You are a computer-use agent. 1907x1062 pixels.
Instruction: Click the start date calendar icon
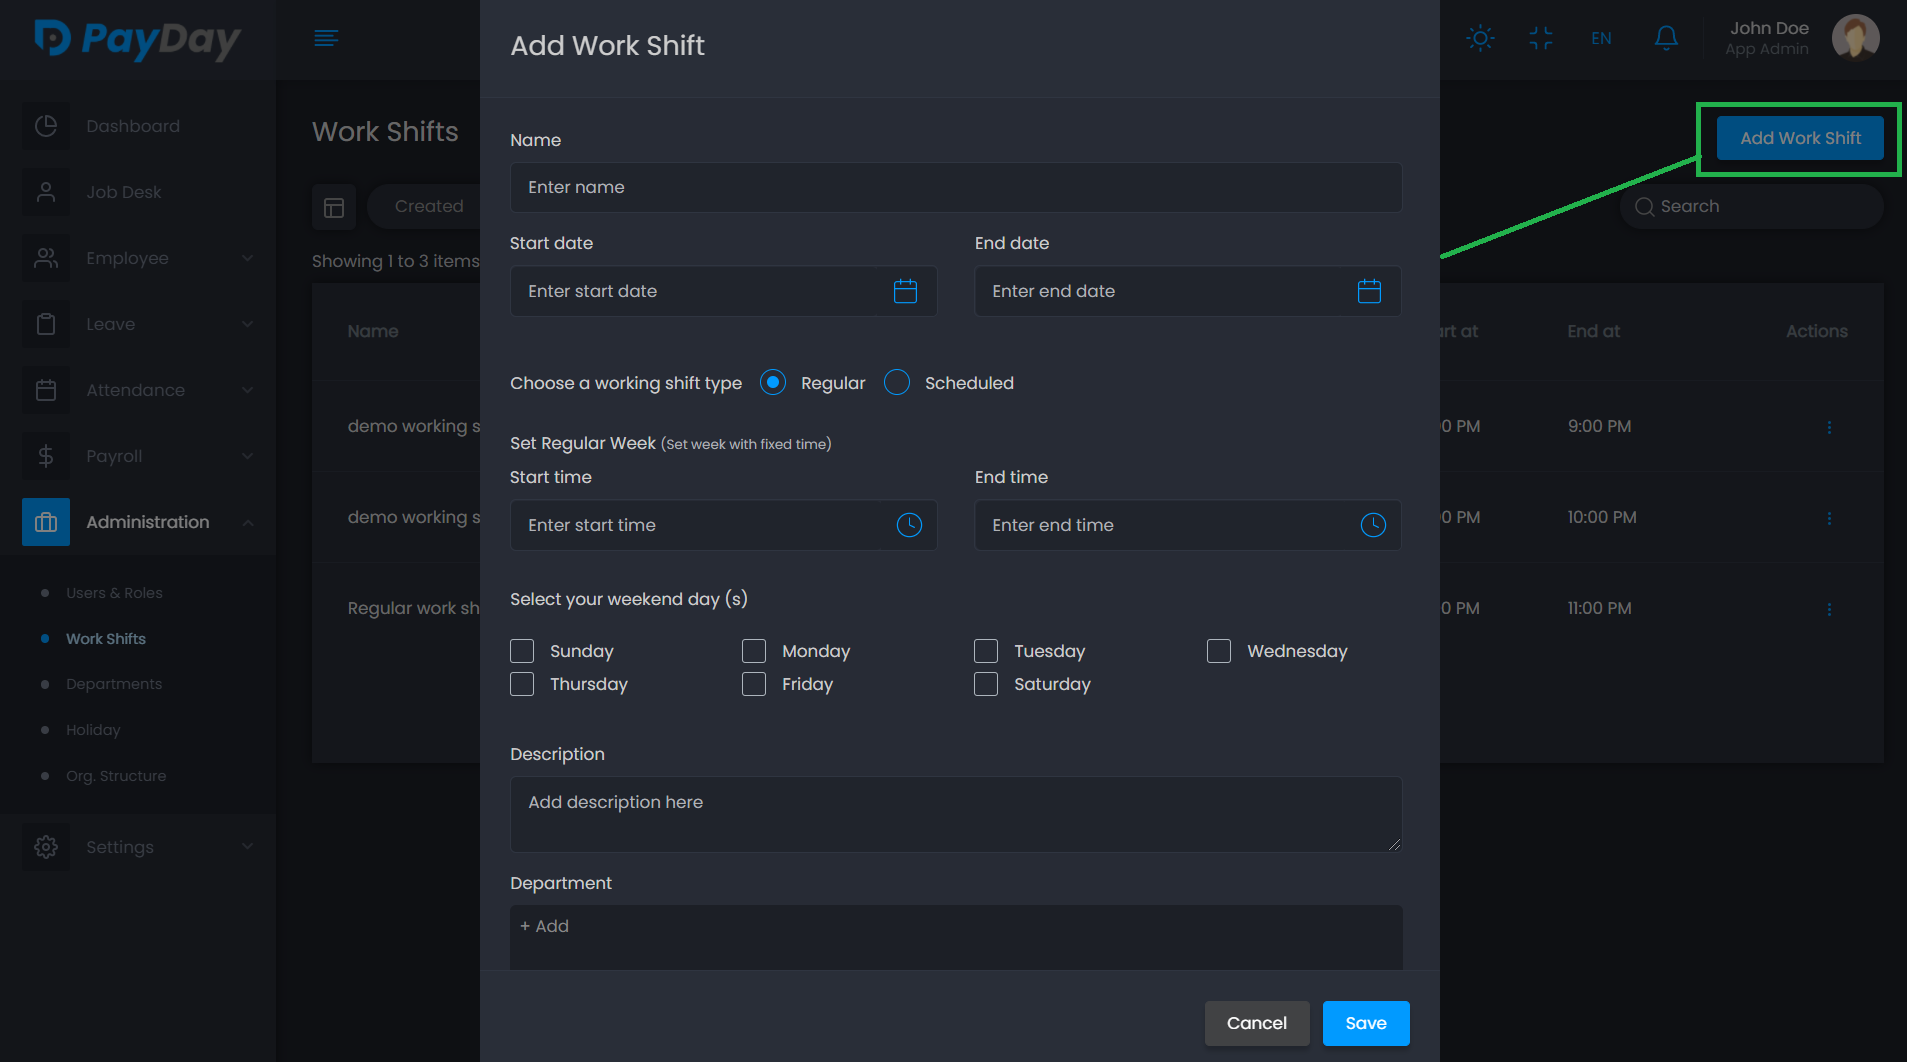pos(905,291)
